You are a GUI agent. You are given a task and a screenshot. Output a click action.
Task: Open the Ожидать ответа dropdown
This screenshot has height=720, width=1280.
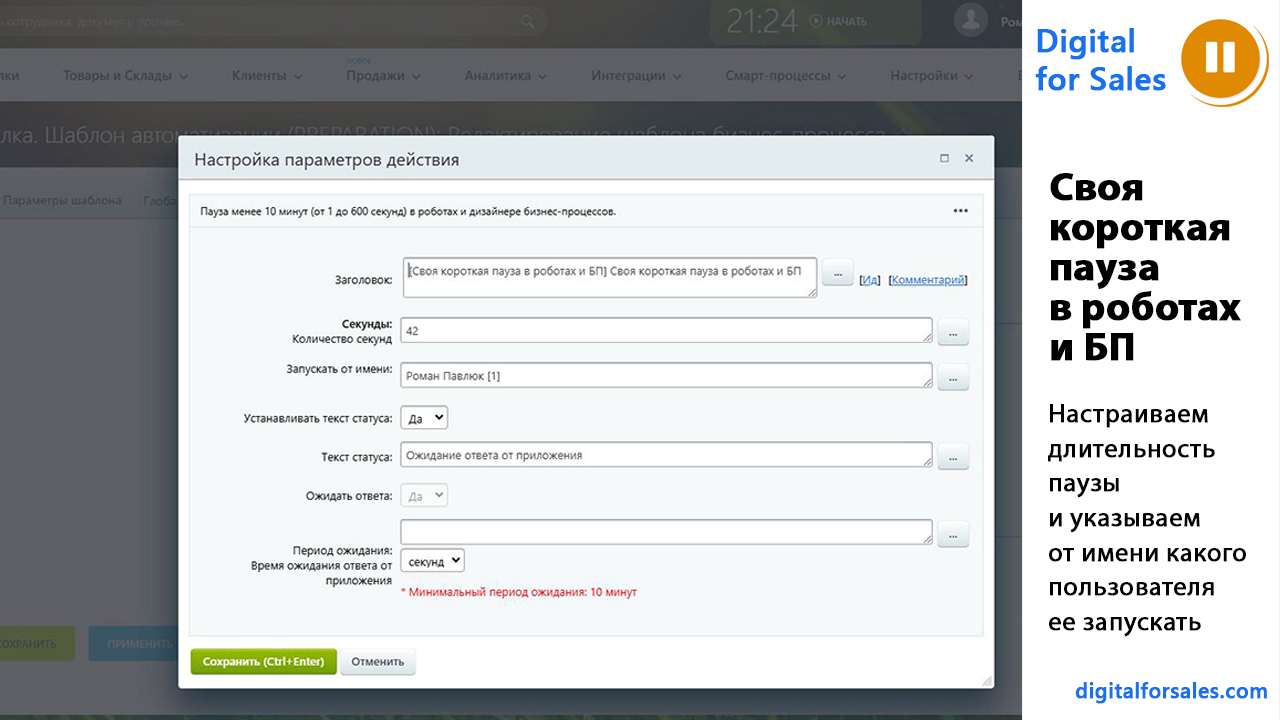pyautogui.click(x=424, y=496)
